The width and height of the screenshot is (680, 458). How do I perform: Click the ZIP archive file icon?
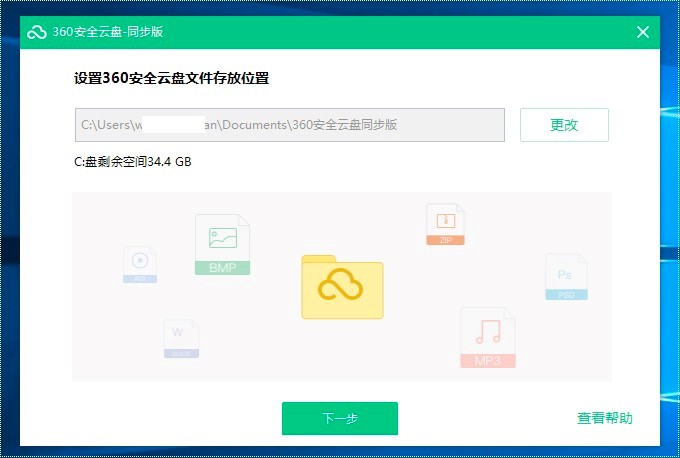(x=445, y=224)
